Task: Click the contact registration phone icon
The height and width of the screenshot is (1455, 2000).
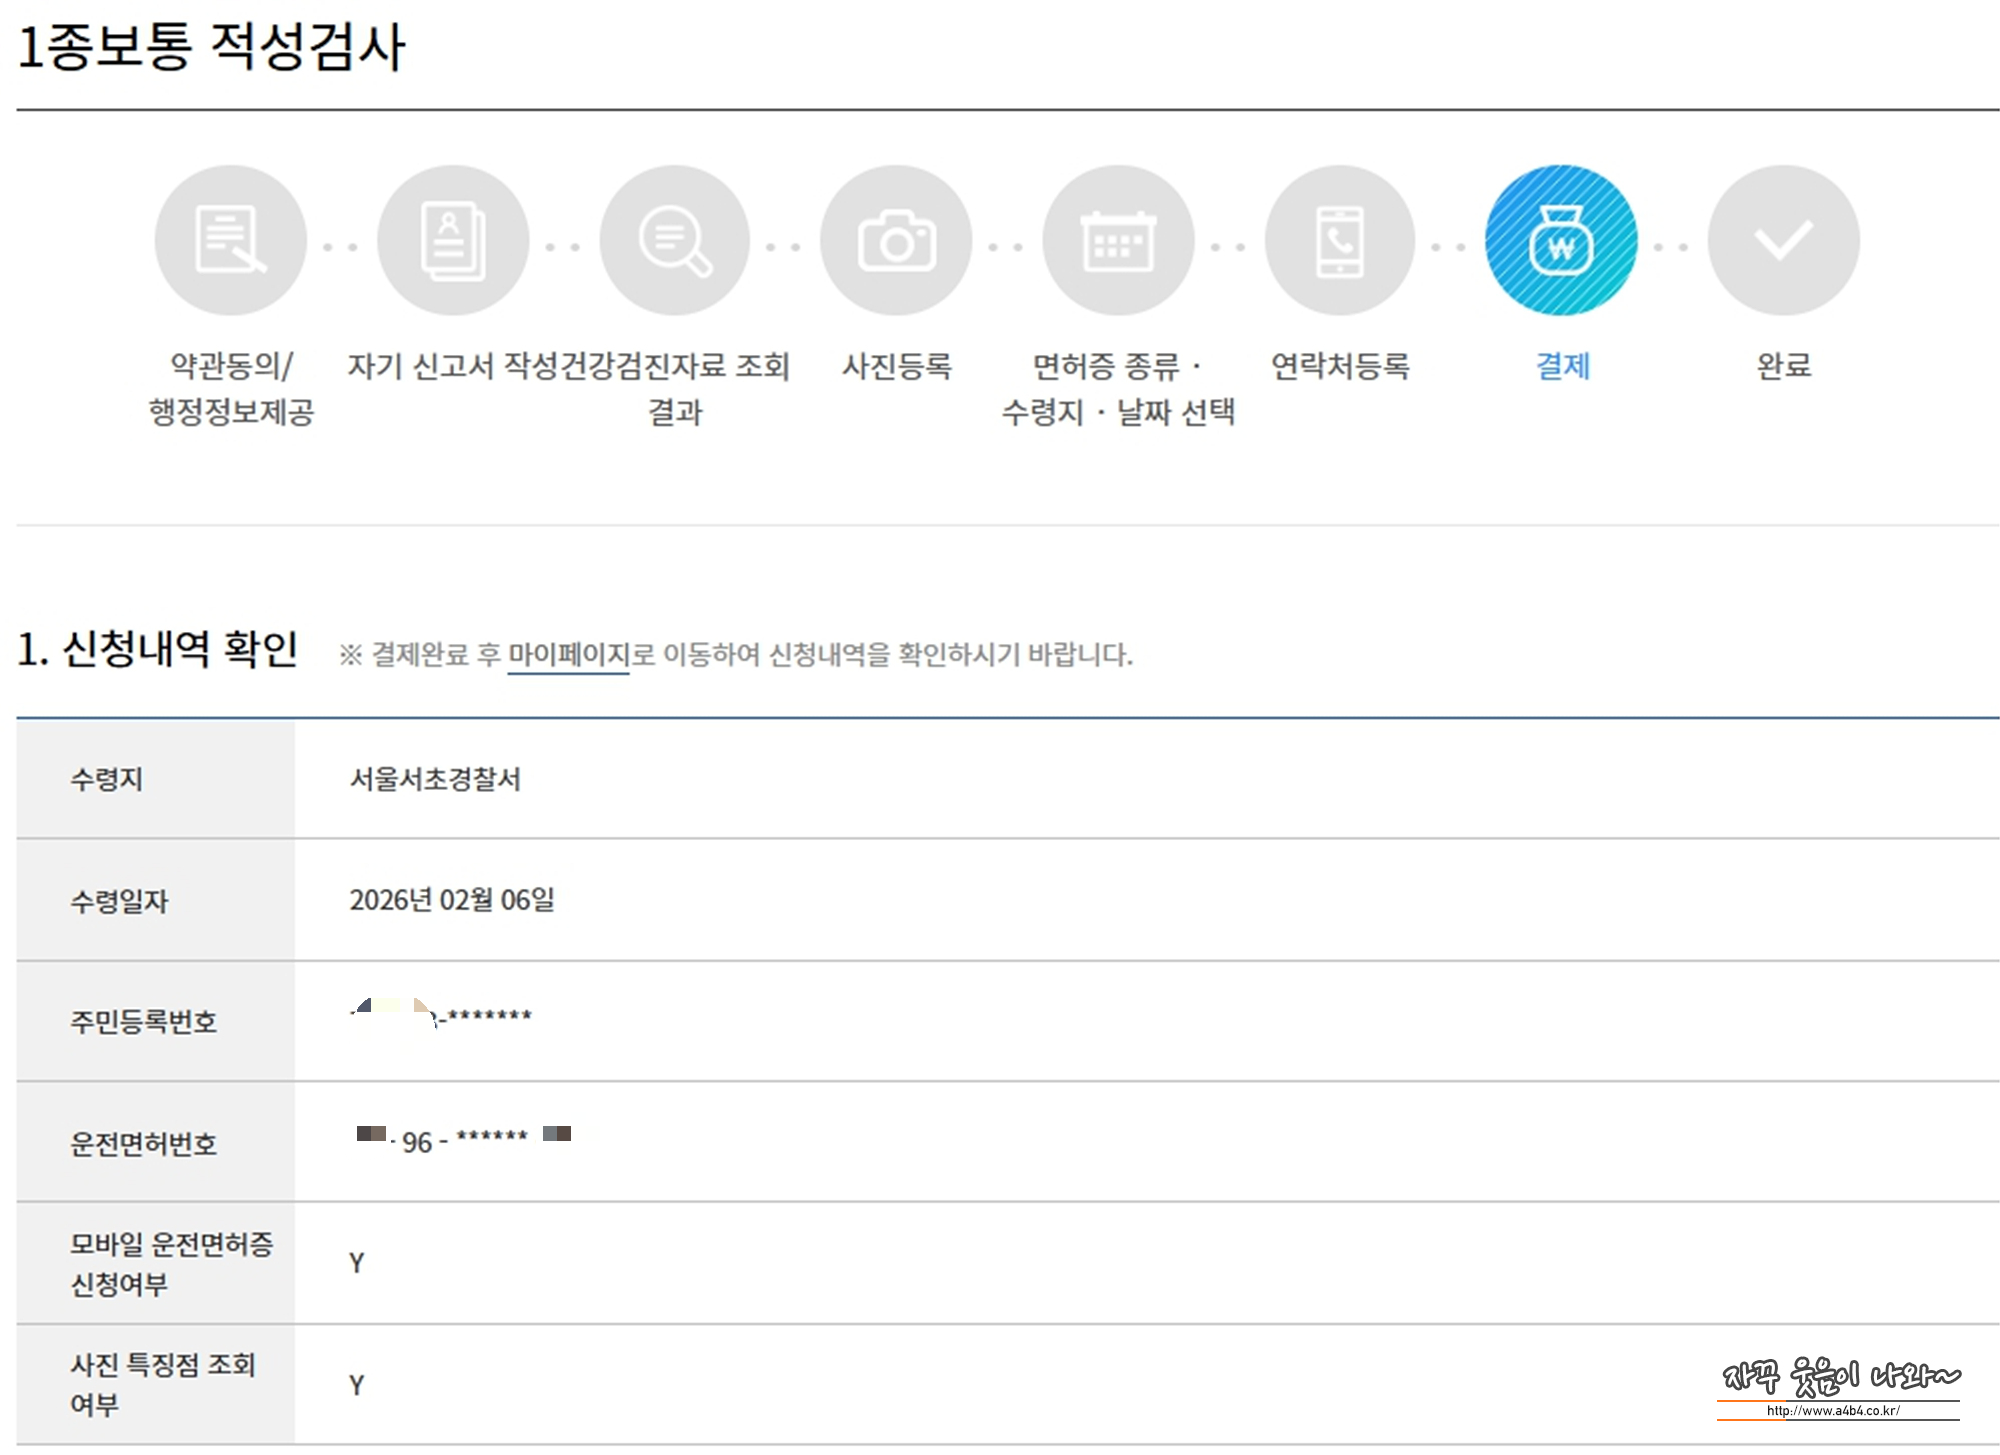Action: pos(1340,240)
